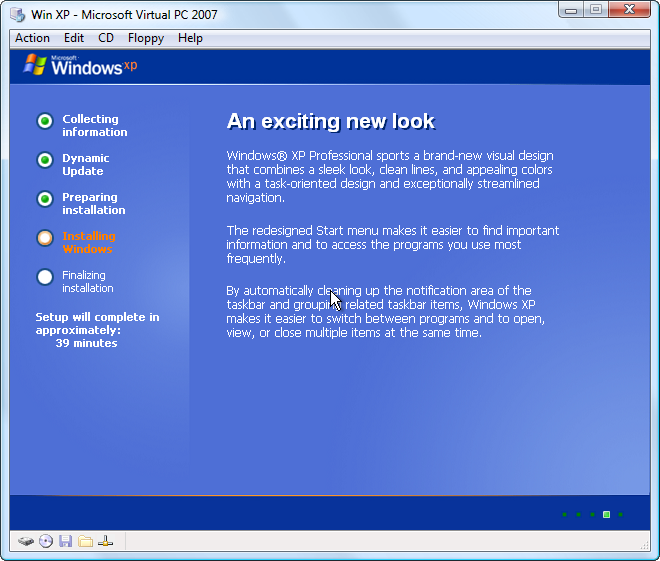Click the green setup progress animation dots
660x561 pixels.
click(592, 514)
